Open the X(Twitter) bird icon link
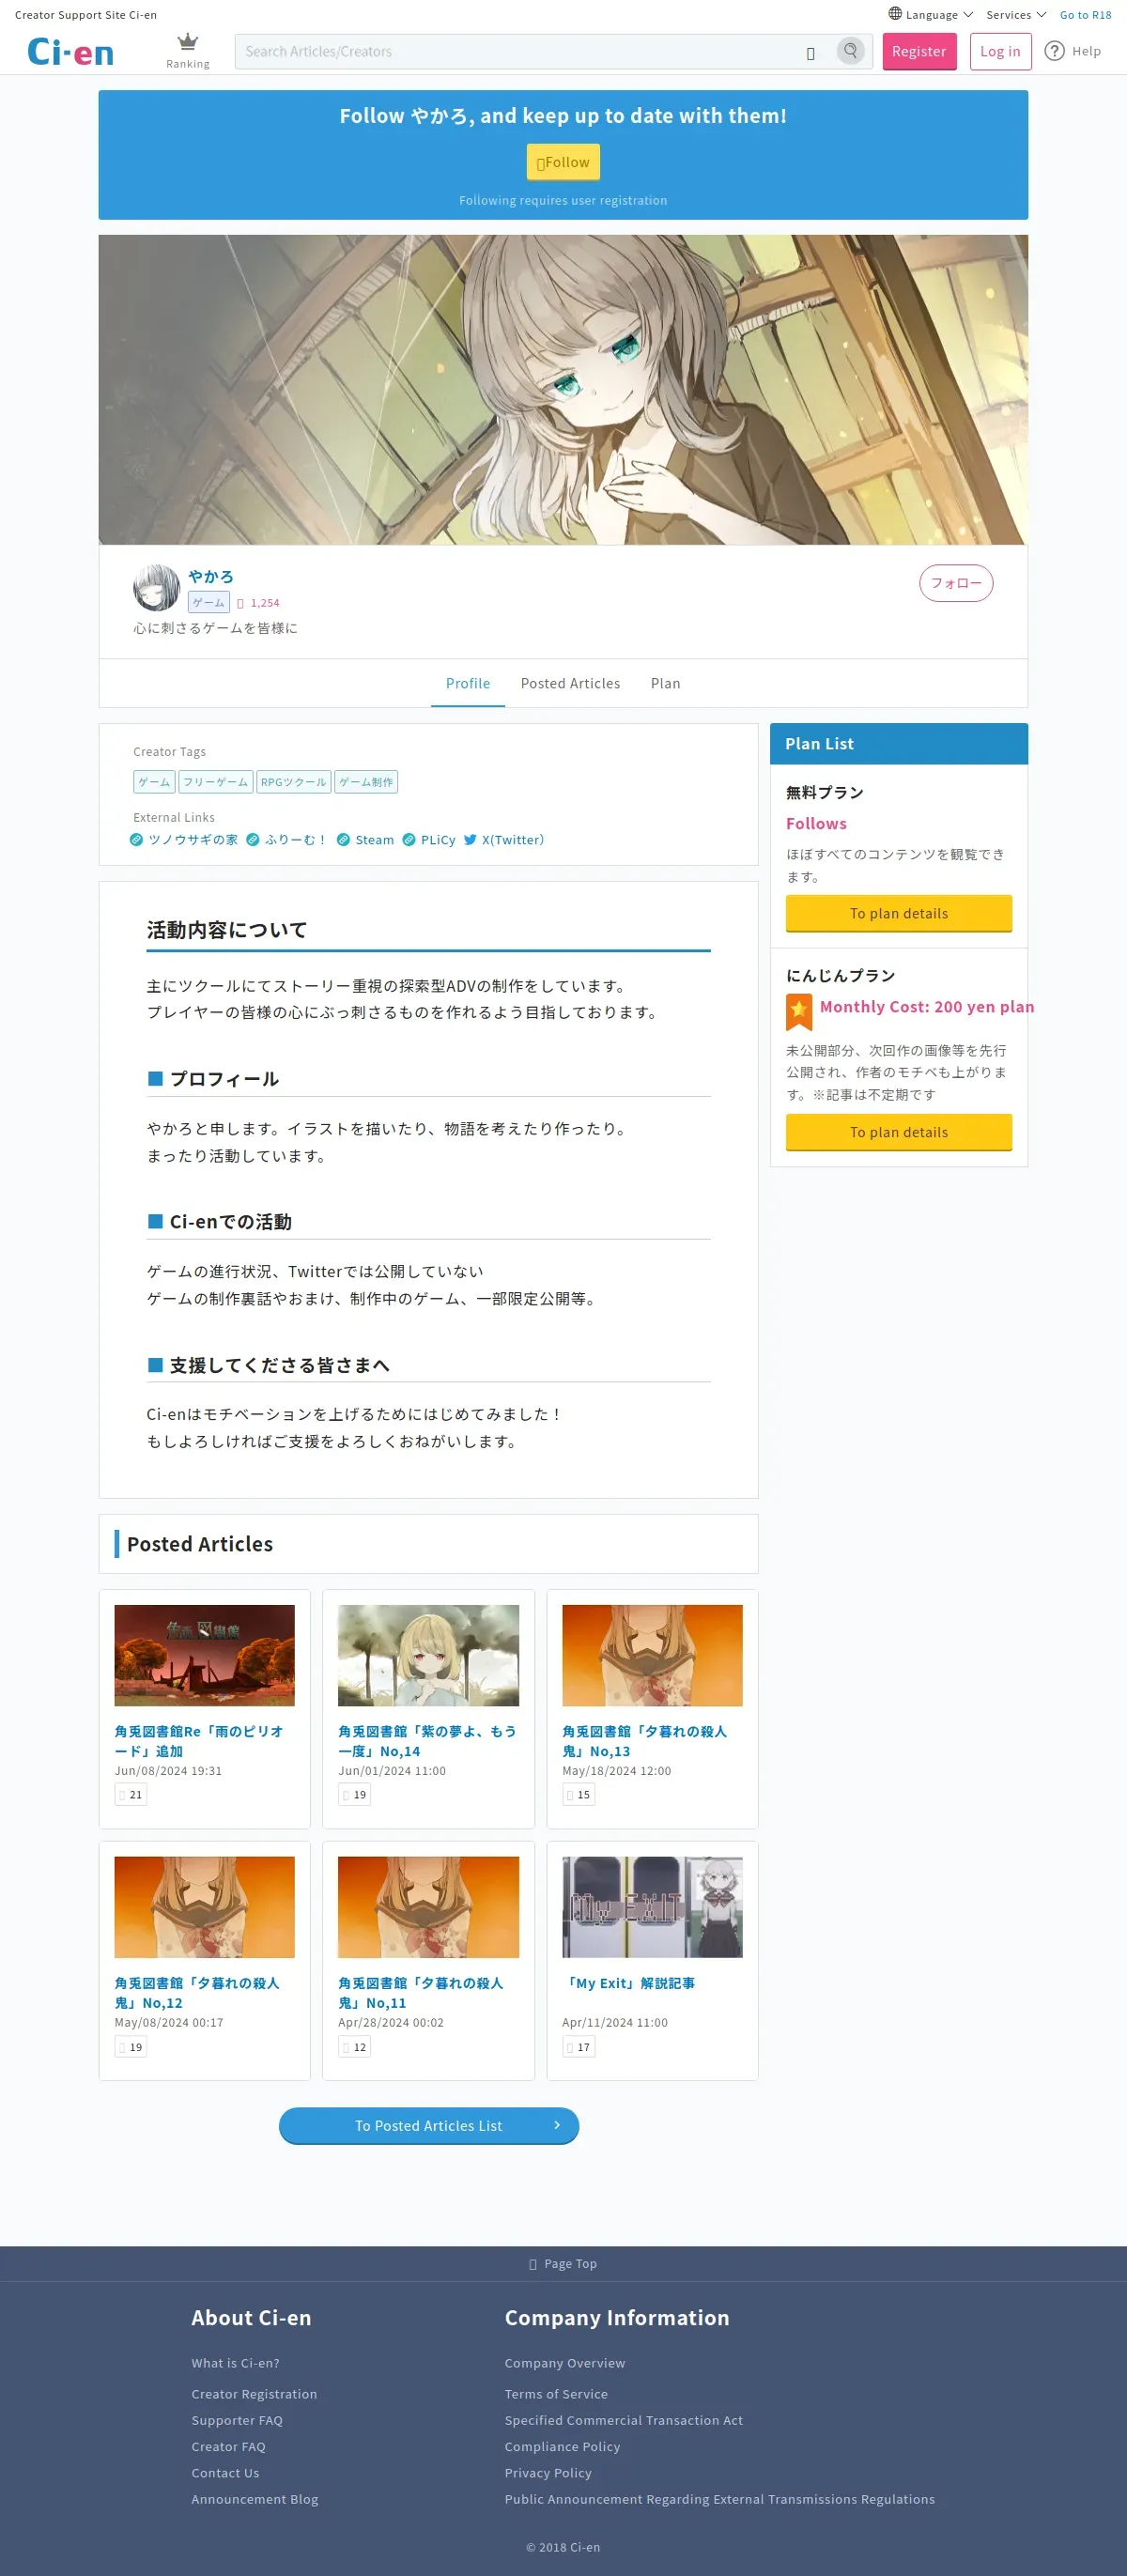 [x=470, y=840]
